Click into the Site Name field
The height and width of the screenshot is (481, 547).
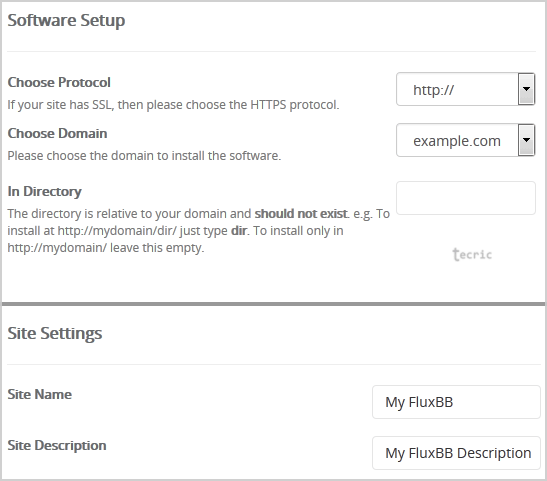click(x=456, y=402)
